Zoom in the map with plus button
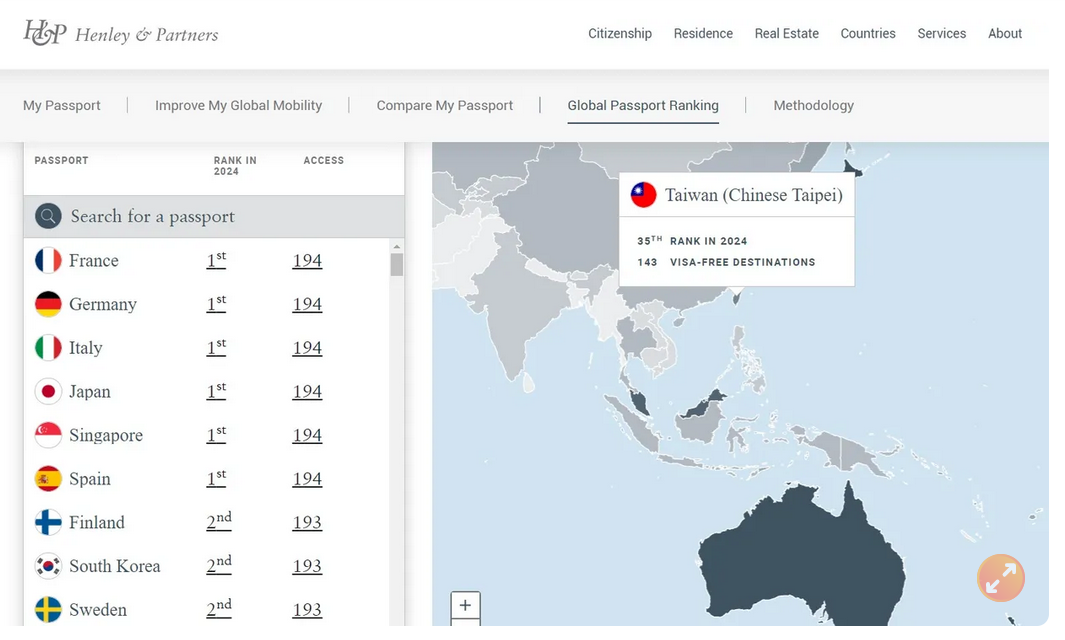Screen dimensions: 1065x640 (465, 605)
